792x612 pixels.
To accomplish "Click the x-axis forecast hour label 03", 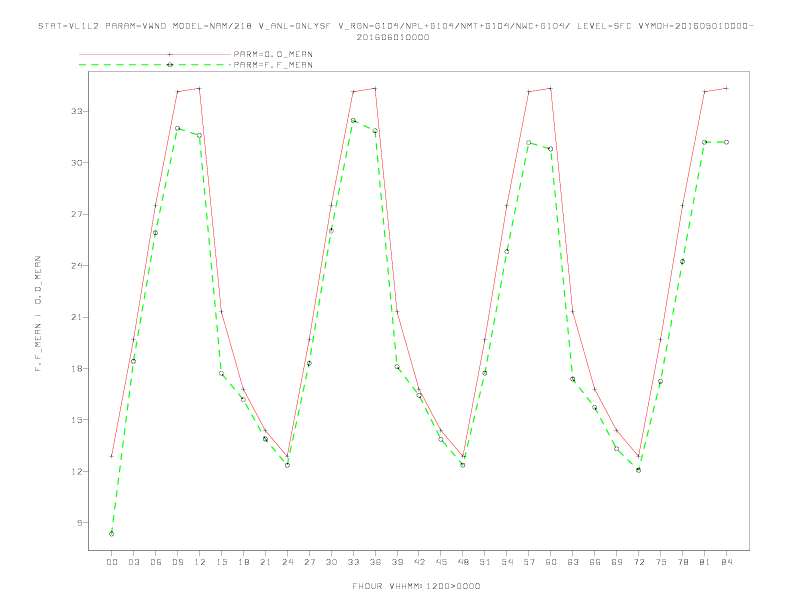I will 133,562.
